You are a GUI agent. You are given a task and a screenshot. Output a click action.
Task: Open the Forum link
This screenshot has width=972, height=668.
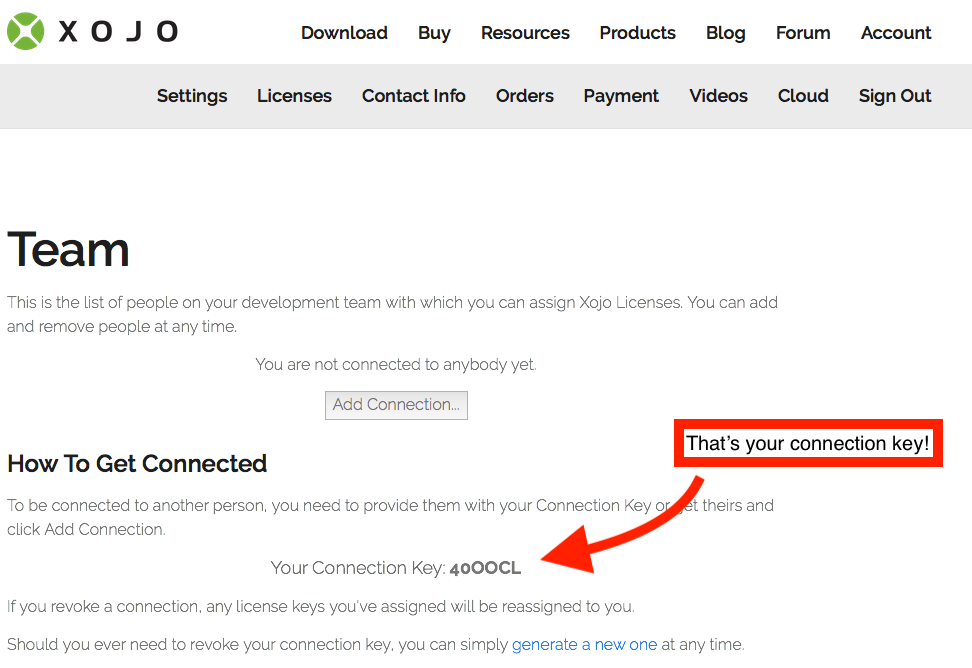[x=803, y=32]
